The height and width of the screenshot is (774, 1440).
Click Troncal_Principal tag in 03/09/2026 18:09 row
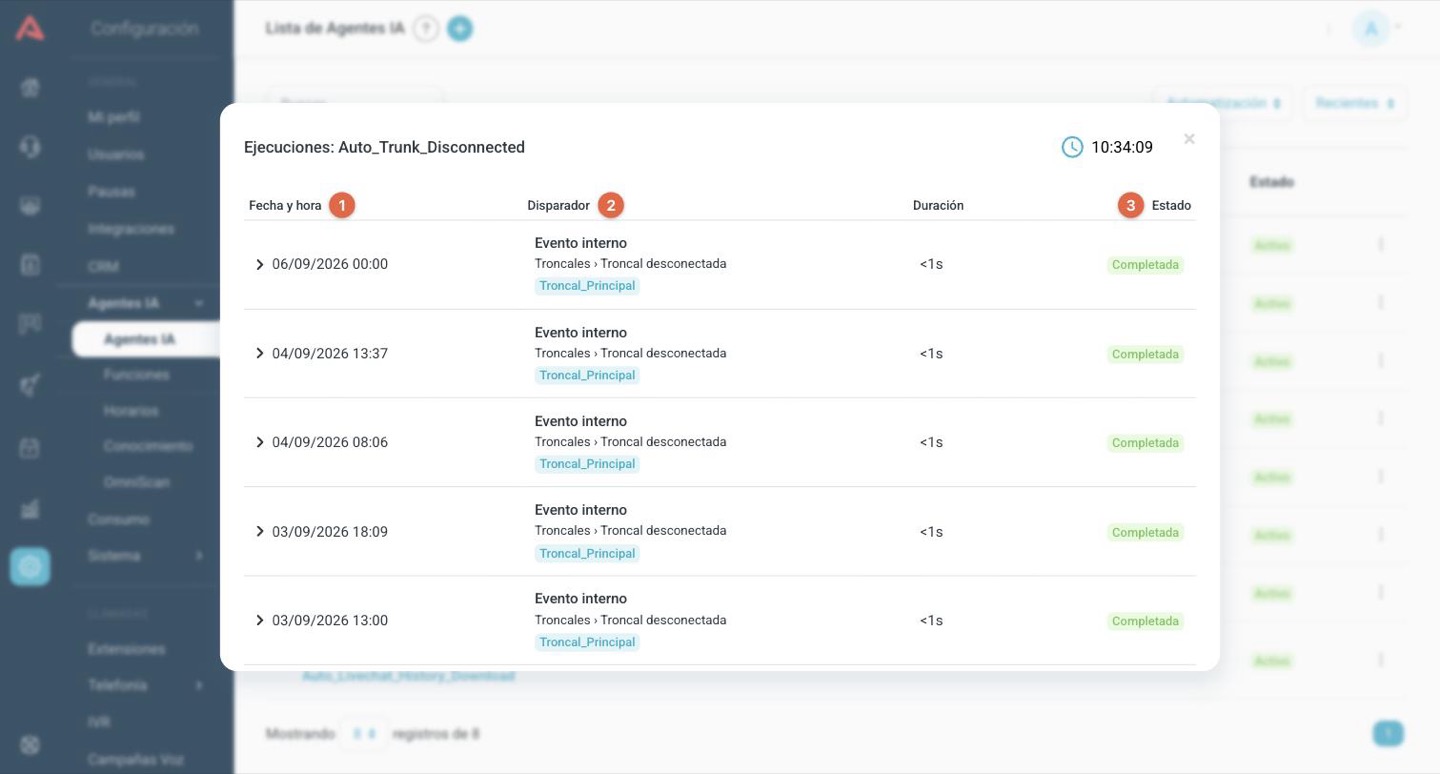(587, 554)
